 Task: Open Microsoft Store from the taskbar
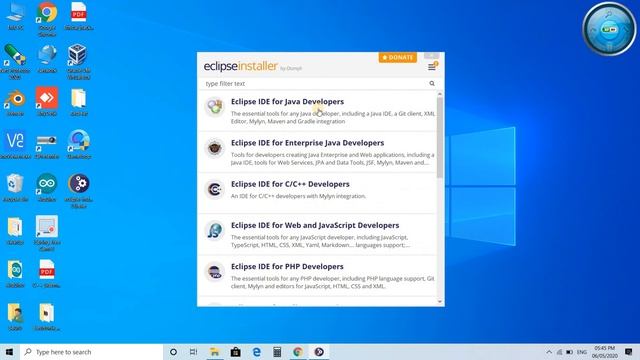pyautogui.click(x=236, y=352)
